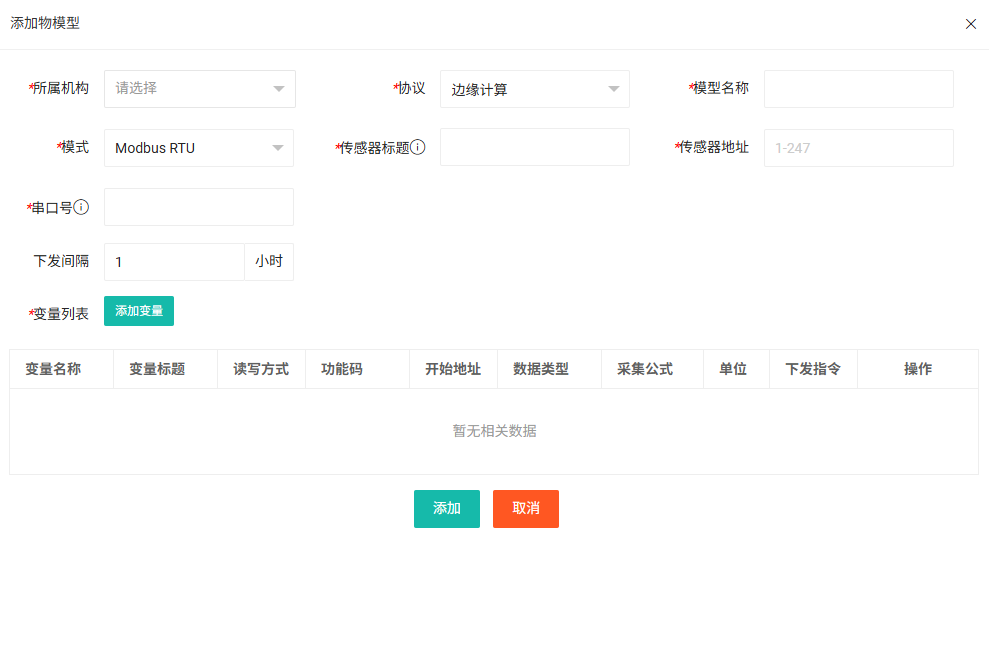
Task: Click the close X of the 添加物模型 dialog
Action: 970,23
